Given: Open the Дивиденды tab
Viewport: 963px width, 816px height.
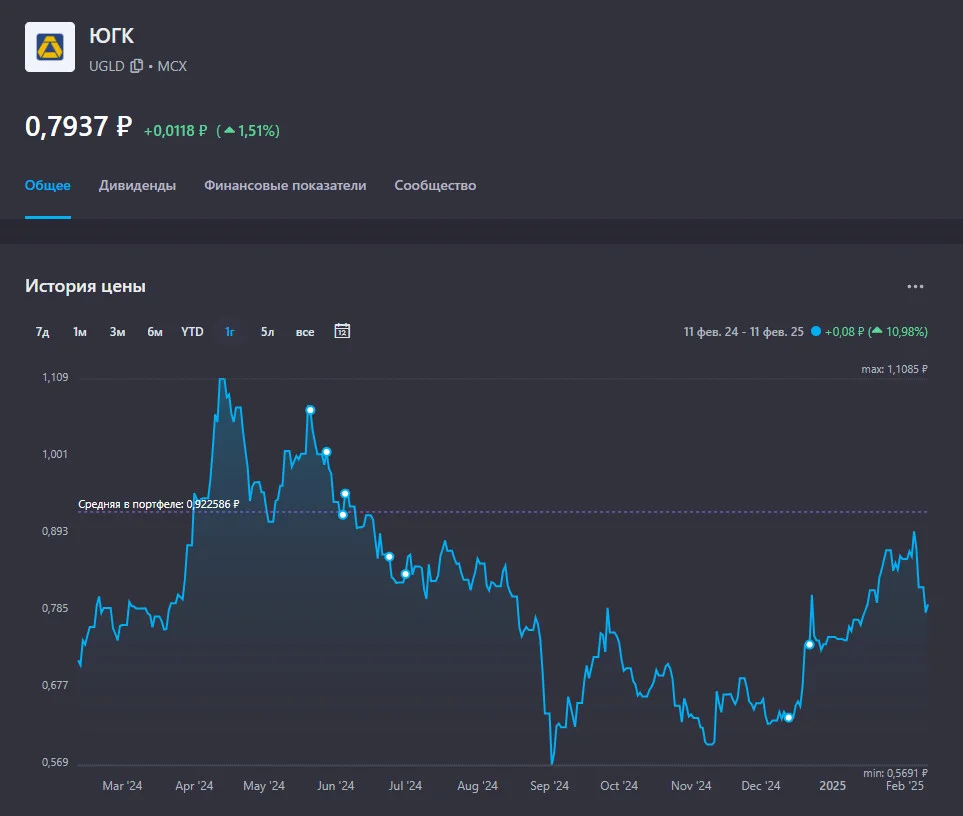Looking at the screenshot, I should coord(138,185).
